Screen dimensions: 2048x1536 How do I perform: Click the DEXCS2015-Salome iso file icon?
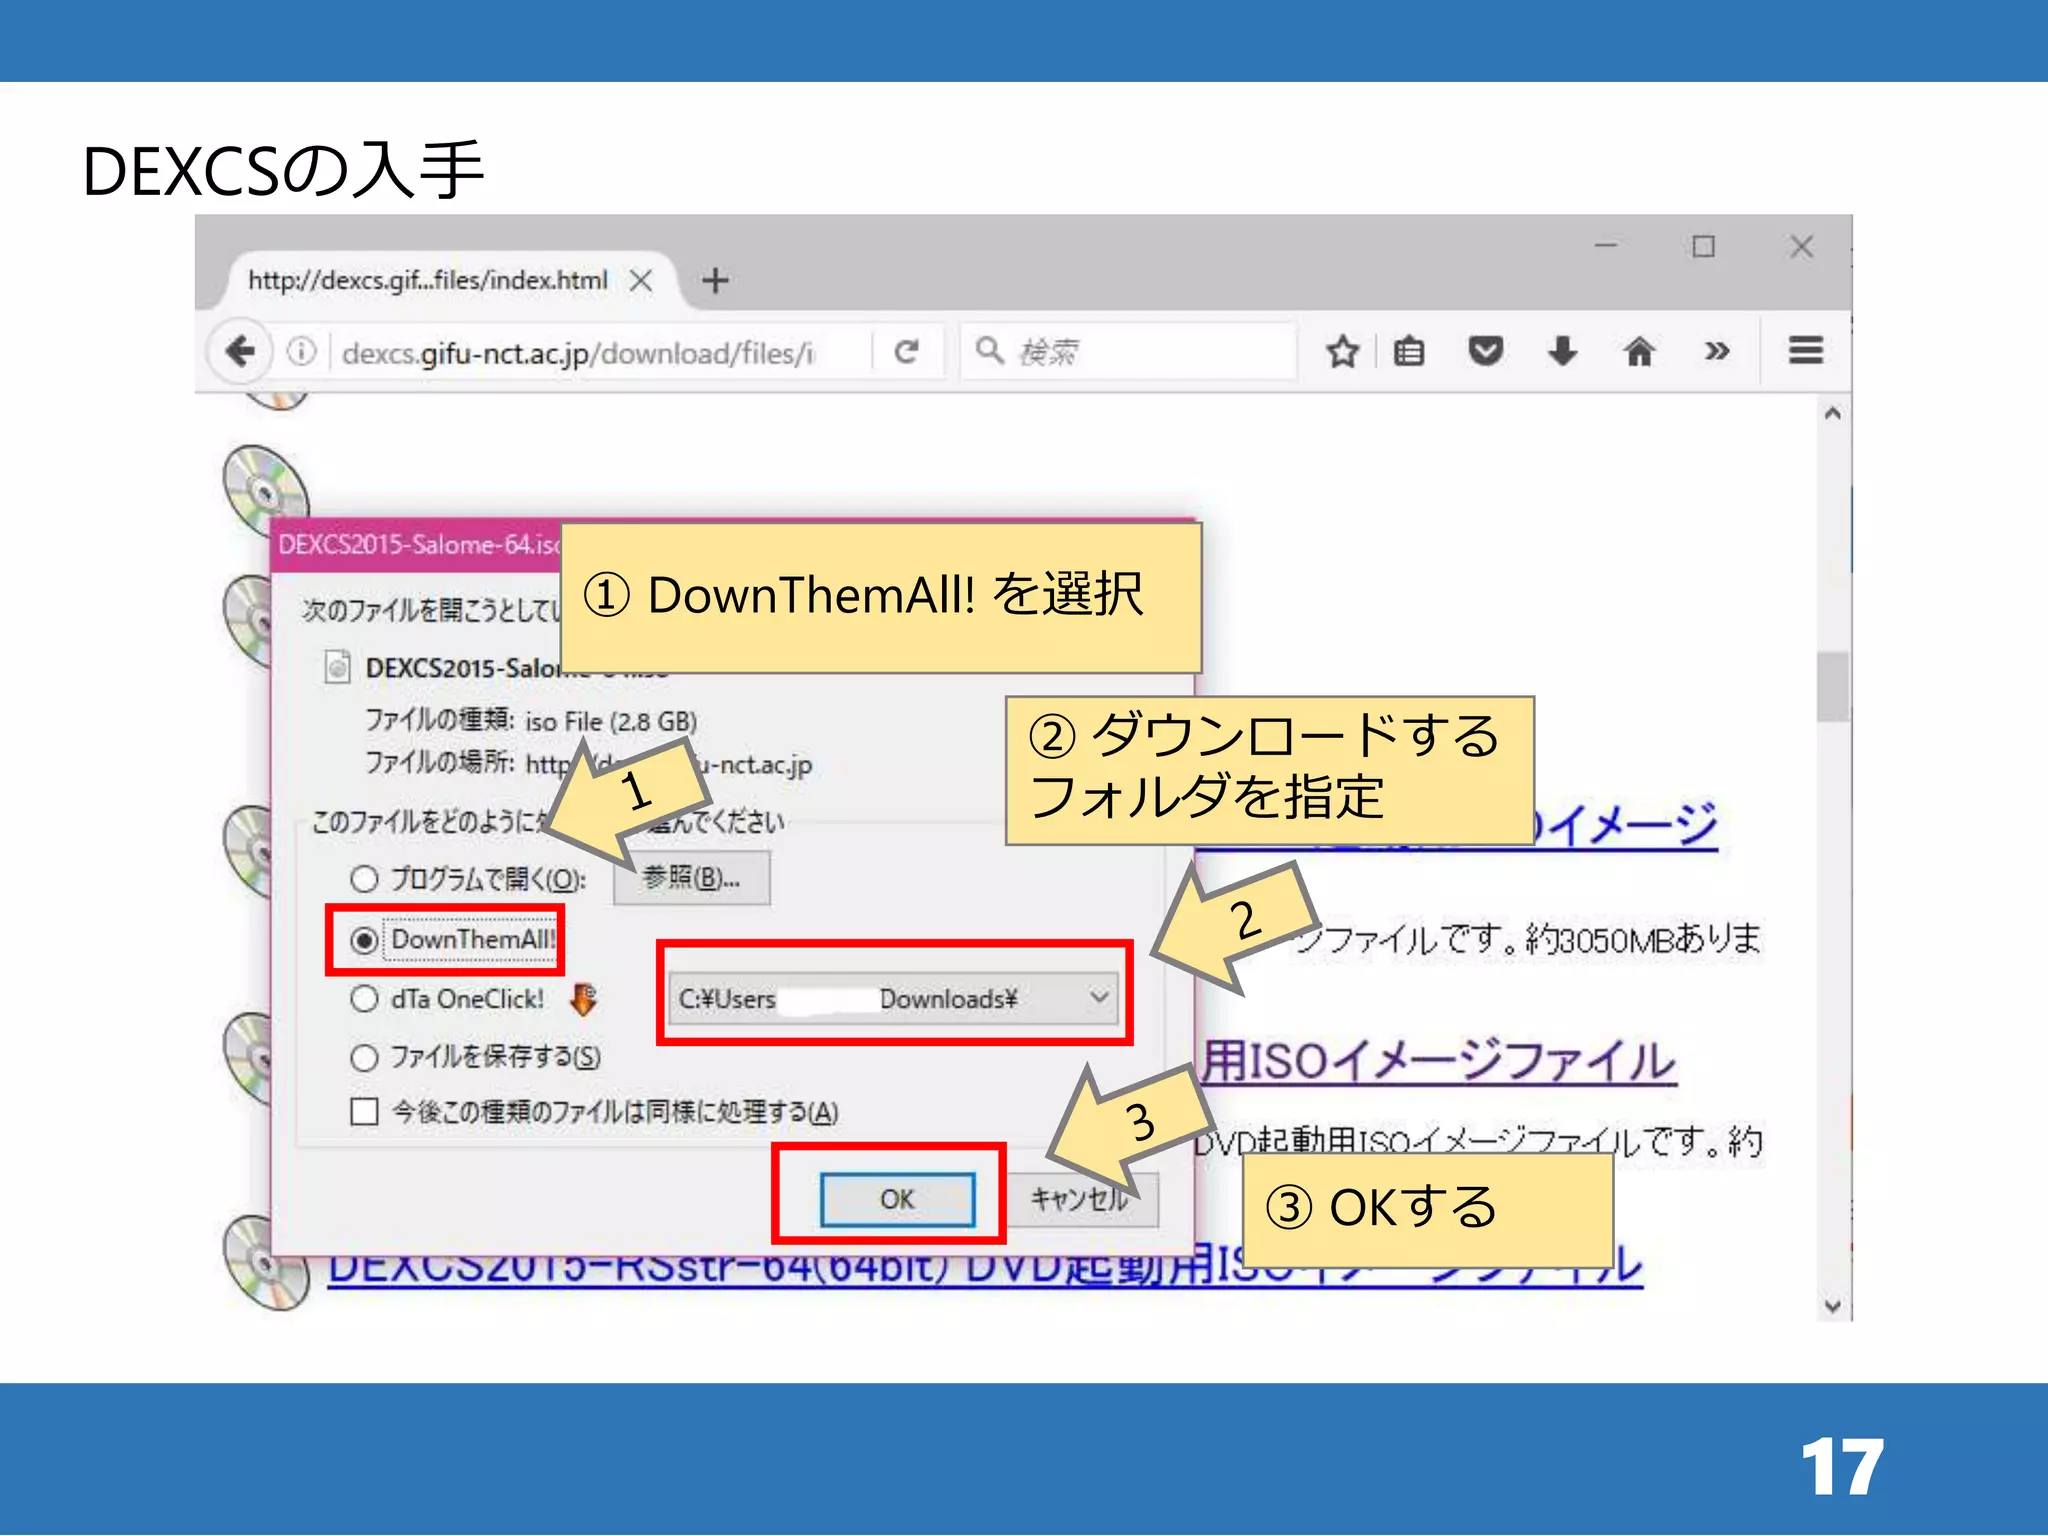(x=337, y=666)
